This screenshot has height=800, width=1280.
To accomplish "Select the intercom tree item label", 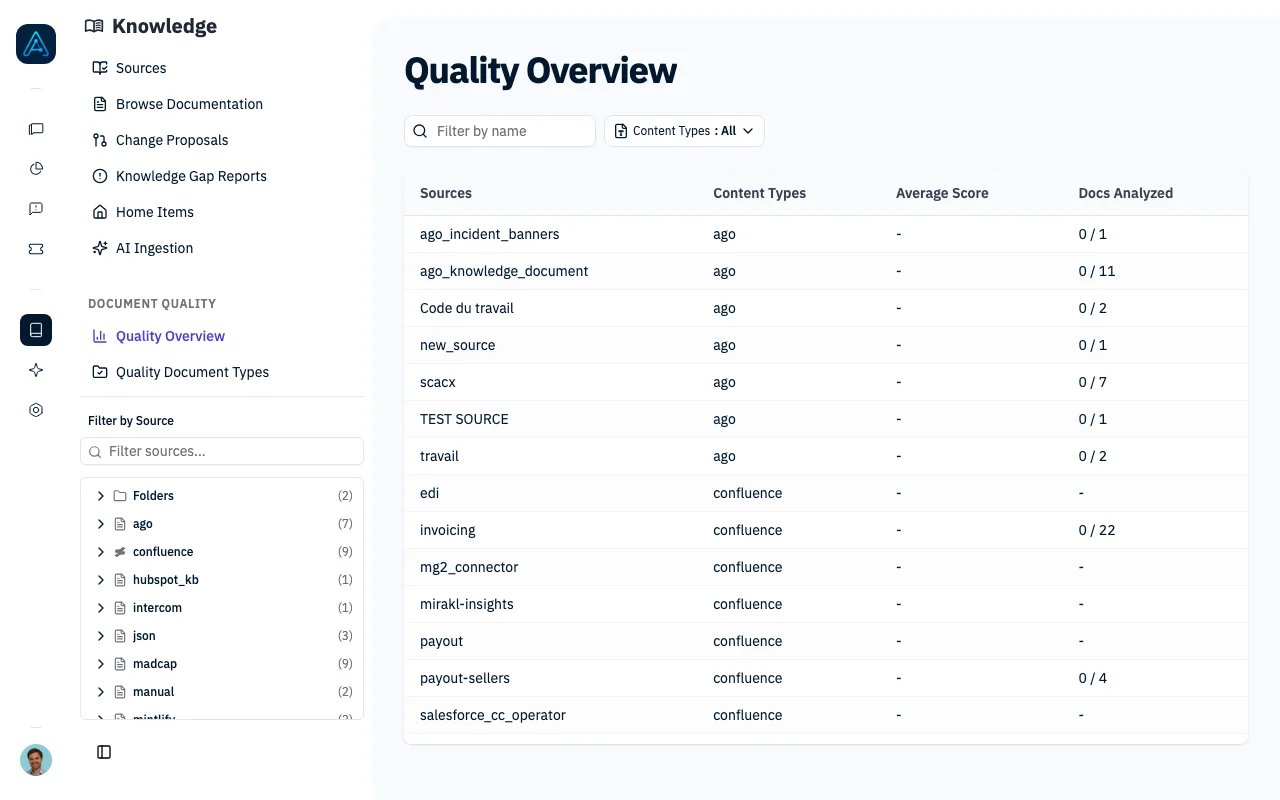I will (157, 608).
